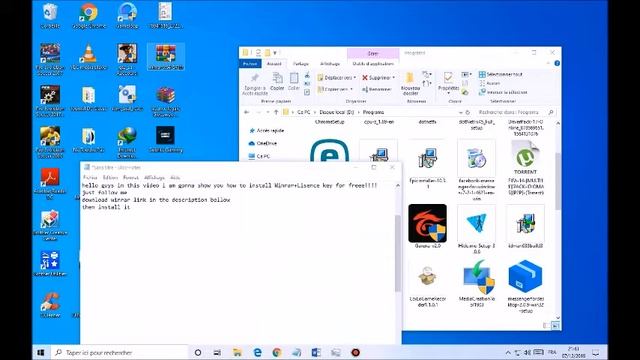The height and width of the screenshot is (360, 640).
Task: Select the Facebook messenger installer disc icon
Action: pos(476,169)
